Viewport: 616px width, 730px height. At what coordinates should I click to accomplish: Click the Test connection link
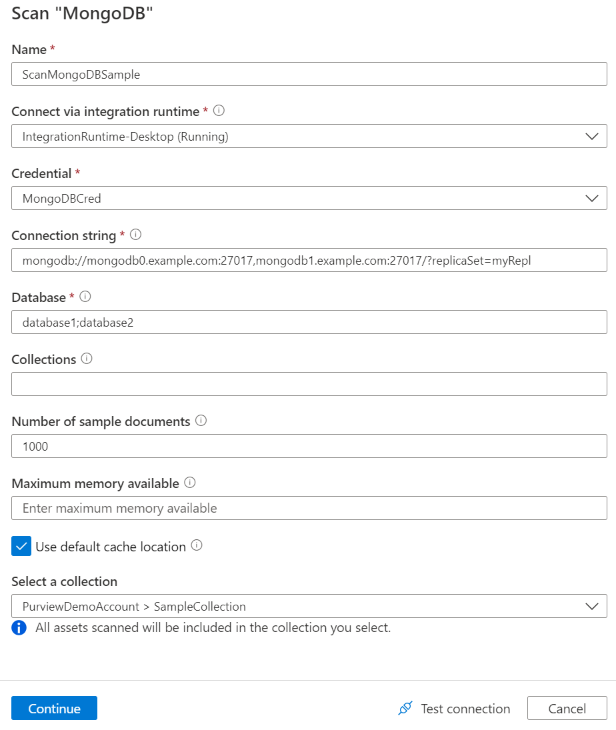click(x=465, y=709)
